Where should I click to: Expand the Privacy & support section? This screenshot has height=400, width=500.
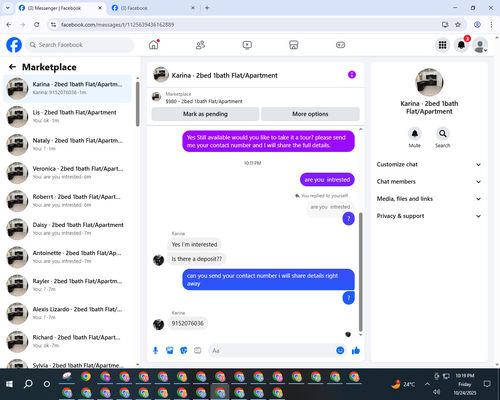tap(429, 216)
